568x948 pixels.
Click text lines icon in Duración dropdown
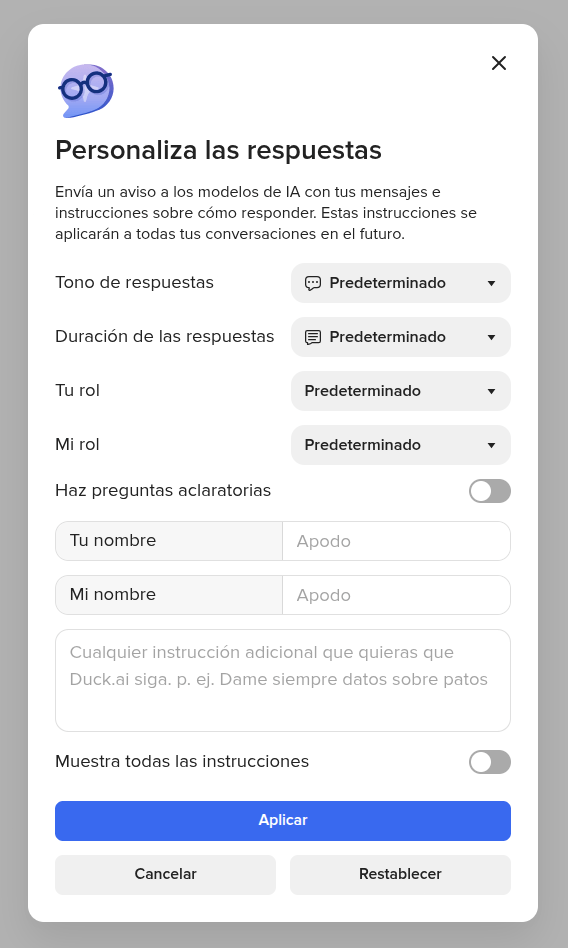313,337
